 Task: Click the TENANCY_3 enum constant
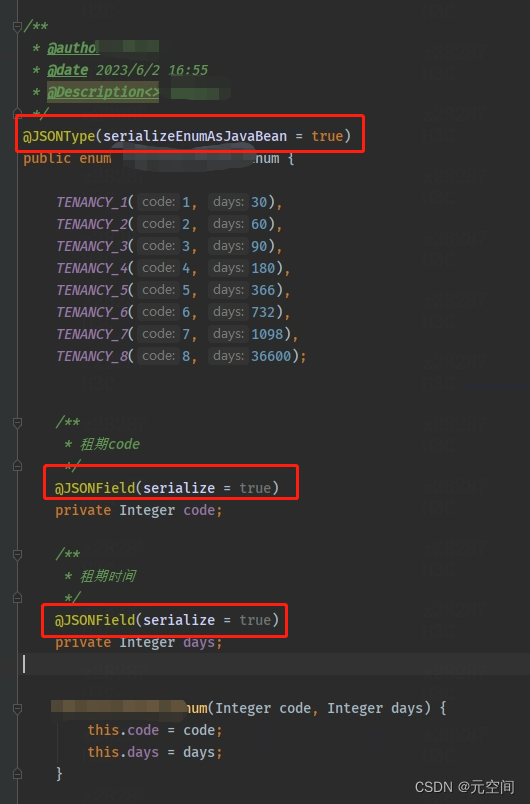[92, 247]
